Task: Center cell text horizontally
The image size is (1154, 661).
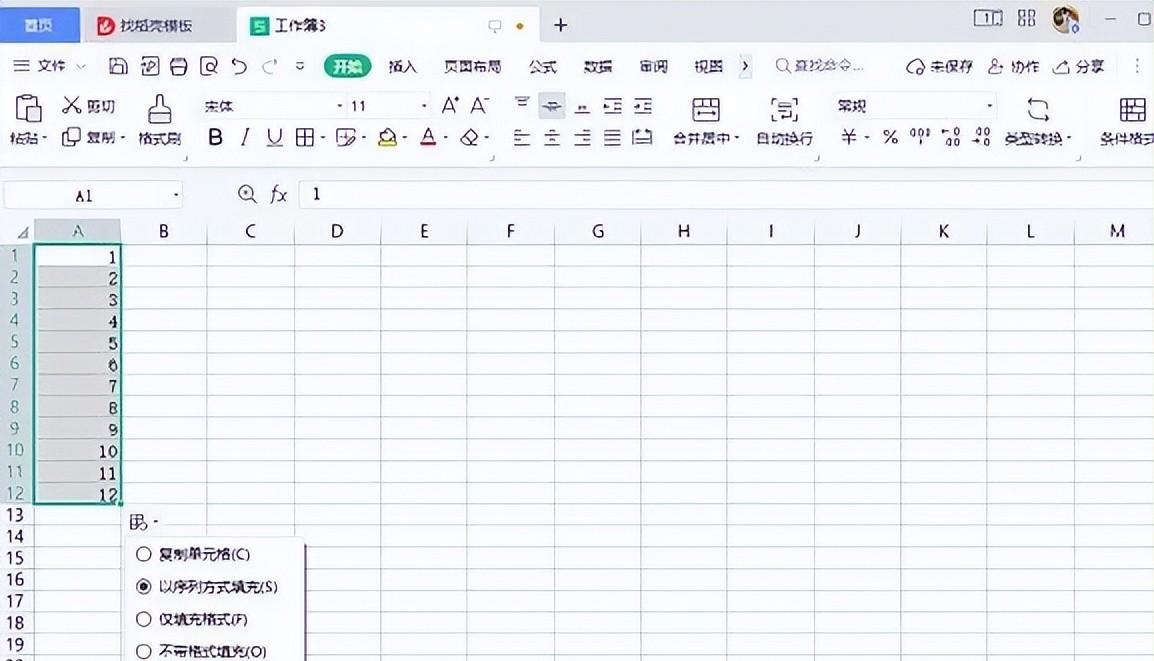Action: [x=552, y=137]
